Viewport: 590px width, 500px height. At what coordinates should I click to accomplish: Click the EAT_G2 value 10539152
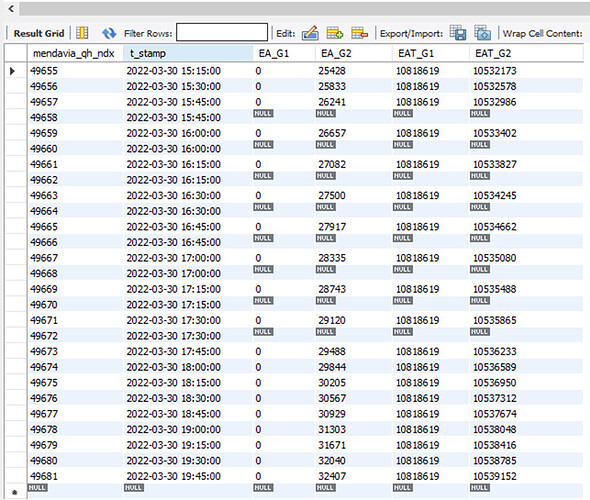[x=494, y=476]
